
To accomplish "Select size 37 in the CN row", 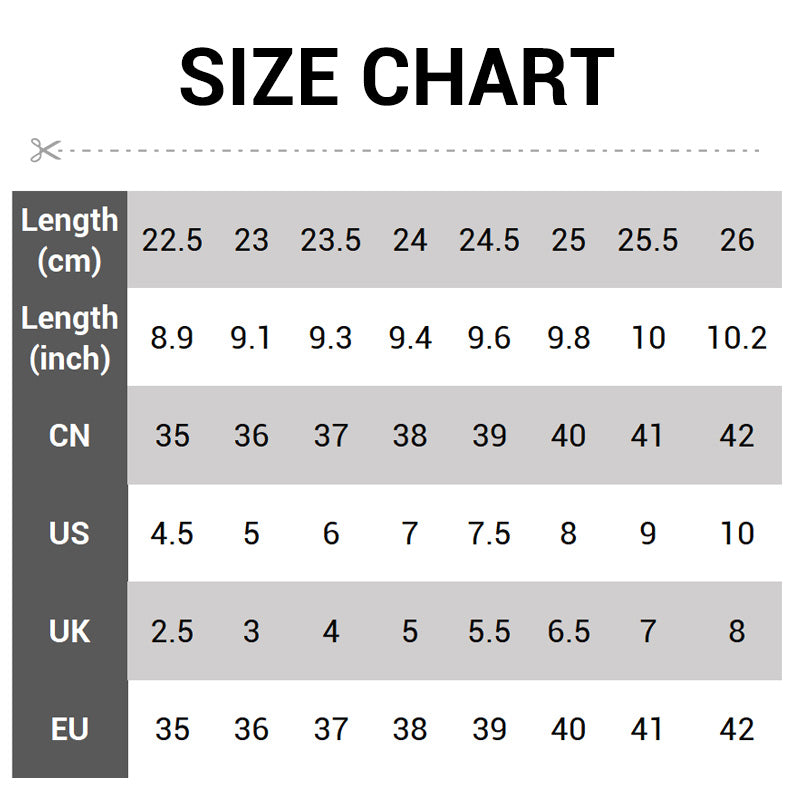I will 331,436.
